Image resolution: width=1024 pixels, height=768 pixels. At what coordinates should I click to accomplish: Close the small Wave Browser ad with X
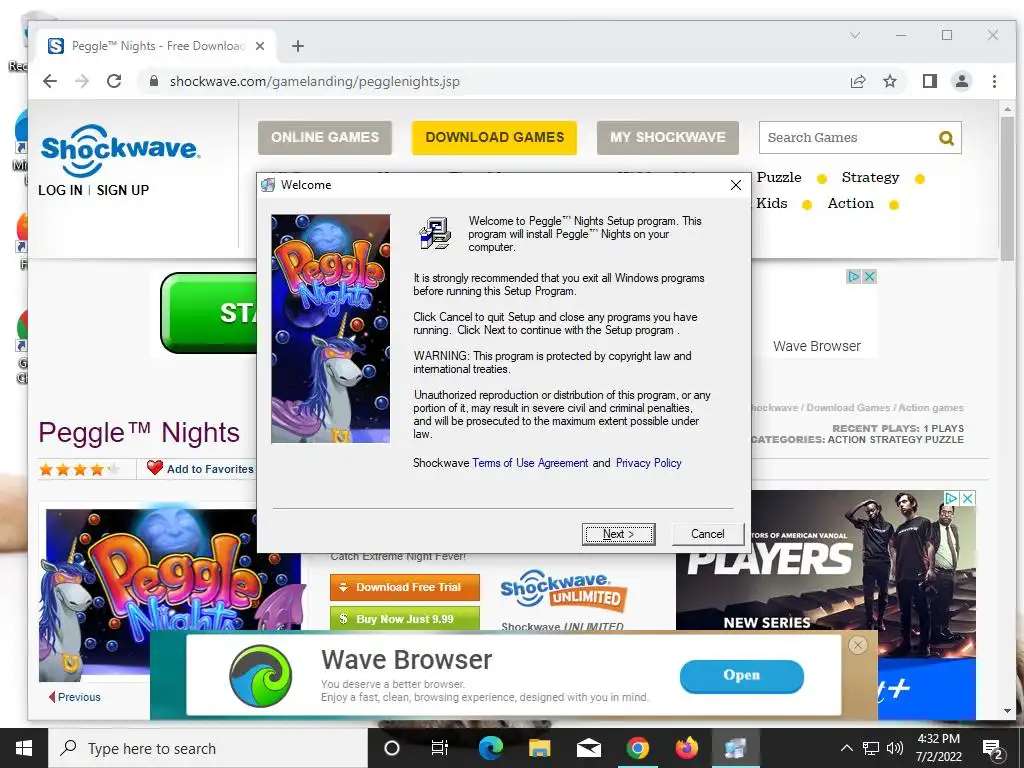coord(869,276)
